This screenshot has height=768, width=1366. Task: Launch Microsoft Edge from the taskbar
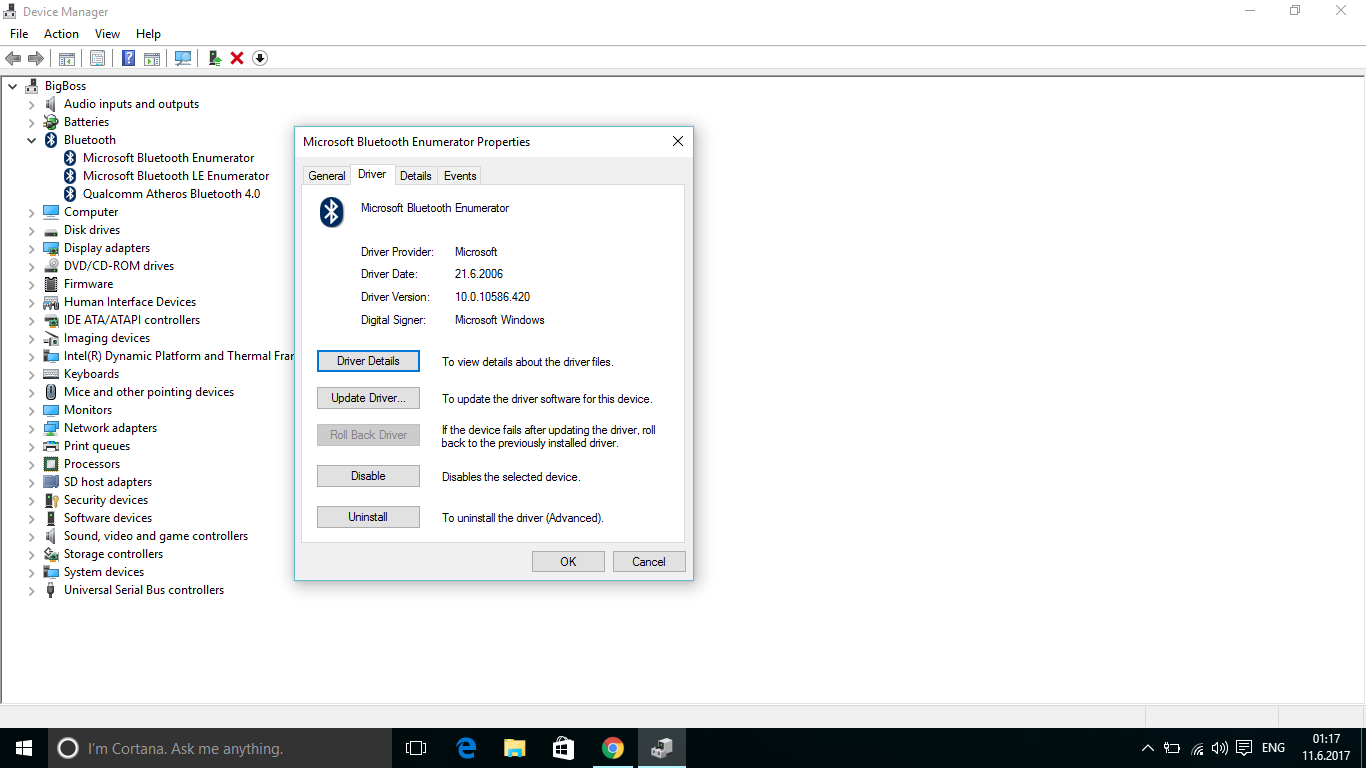(465, 748)
